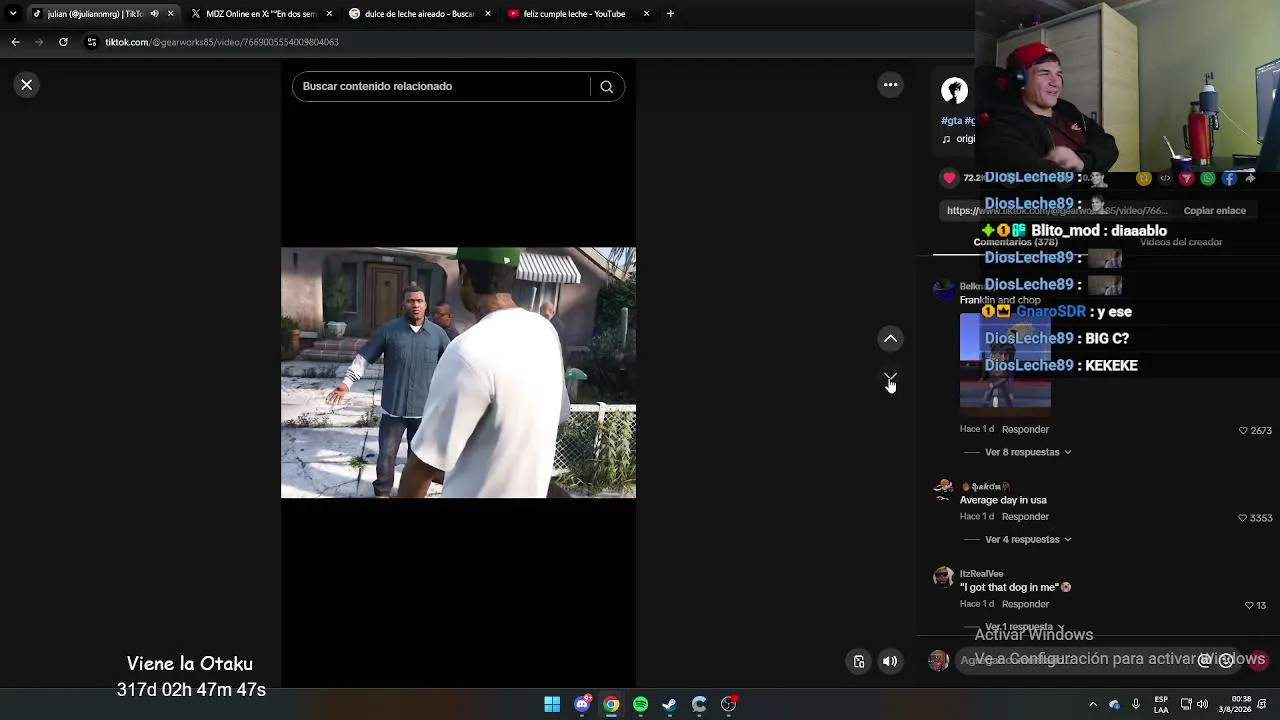
Task: Reply to the 'Average day in usa' comment
Action: (x=1025, y=517)
